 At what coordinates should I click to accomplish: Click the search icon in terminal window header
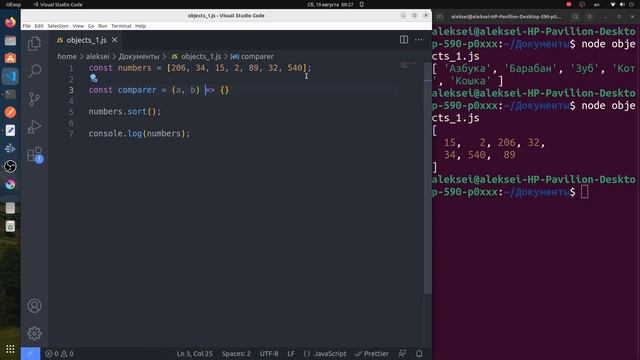tap(575, 17)
